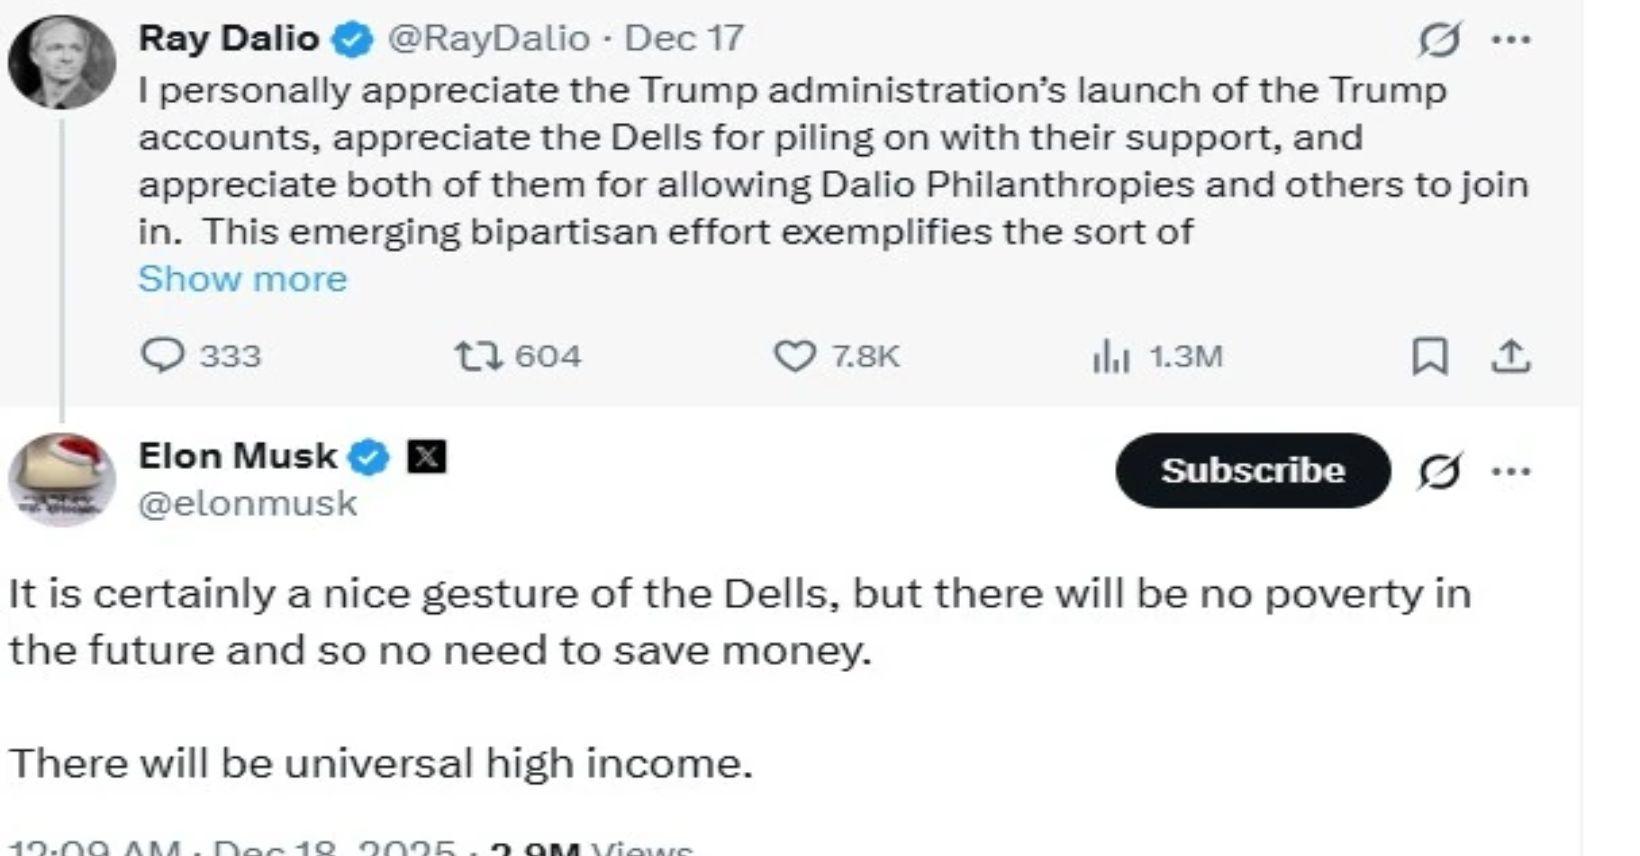Expand Ray Dalio's post with Show more

coord(242,279)
